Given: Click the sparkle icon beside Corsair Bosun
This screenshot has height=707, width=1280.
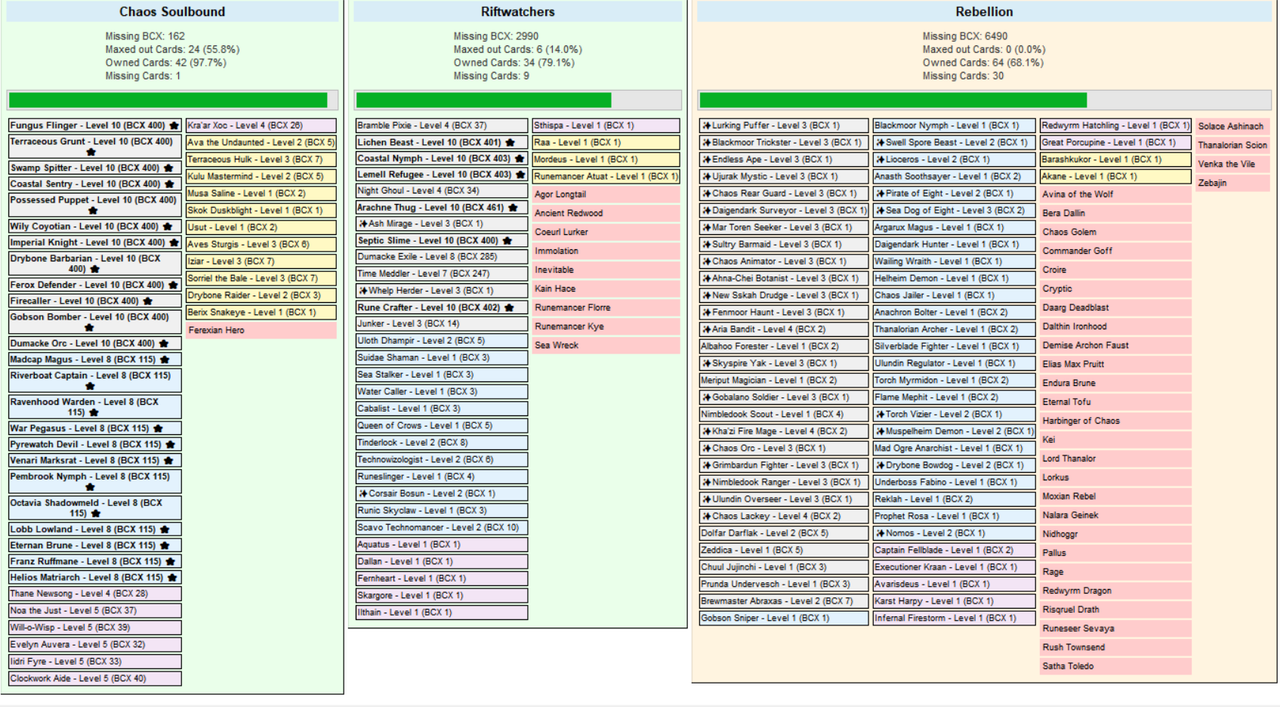Looking at the screenshot, I should pyautogui.click(x=363, y=494).
